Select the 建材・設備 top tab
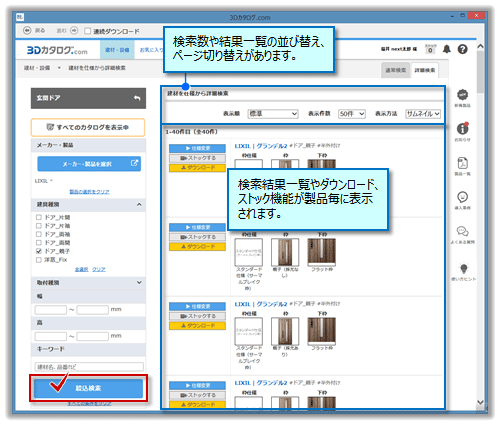Screen dimensions: 500x425 click(117, 50)
